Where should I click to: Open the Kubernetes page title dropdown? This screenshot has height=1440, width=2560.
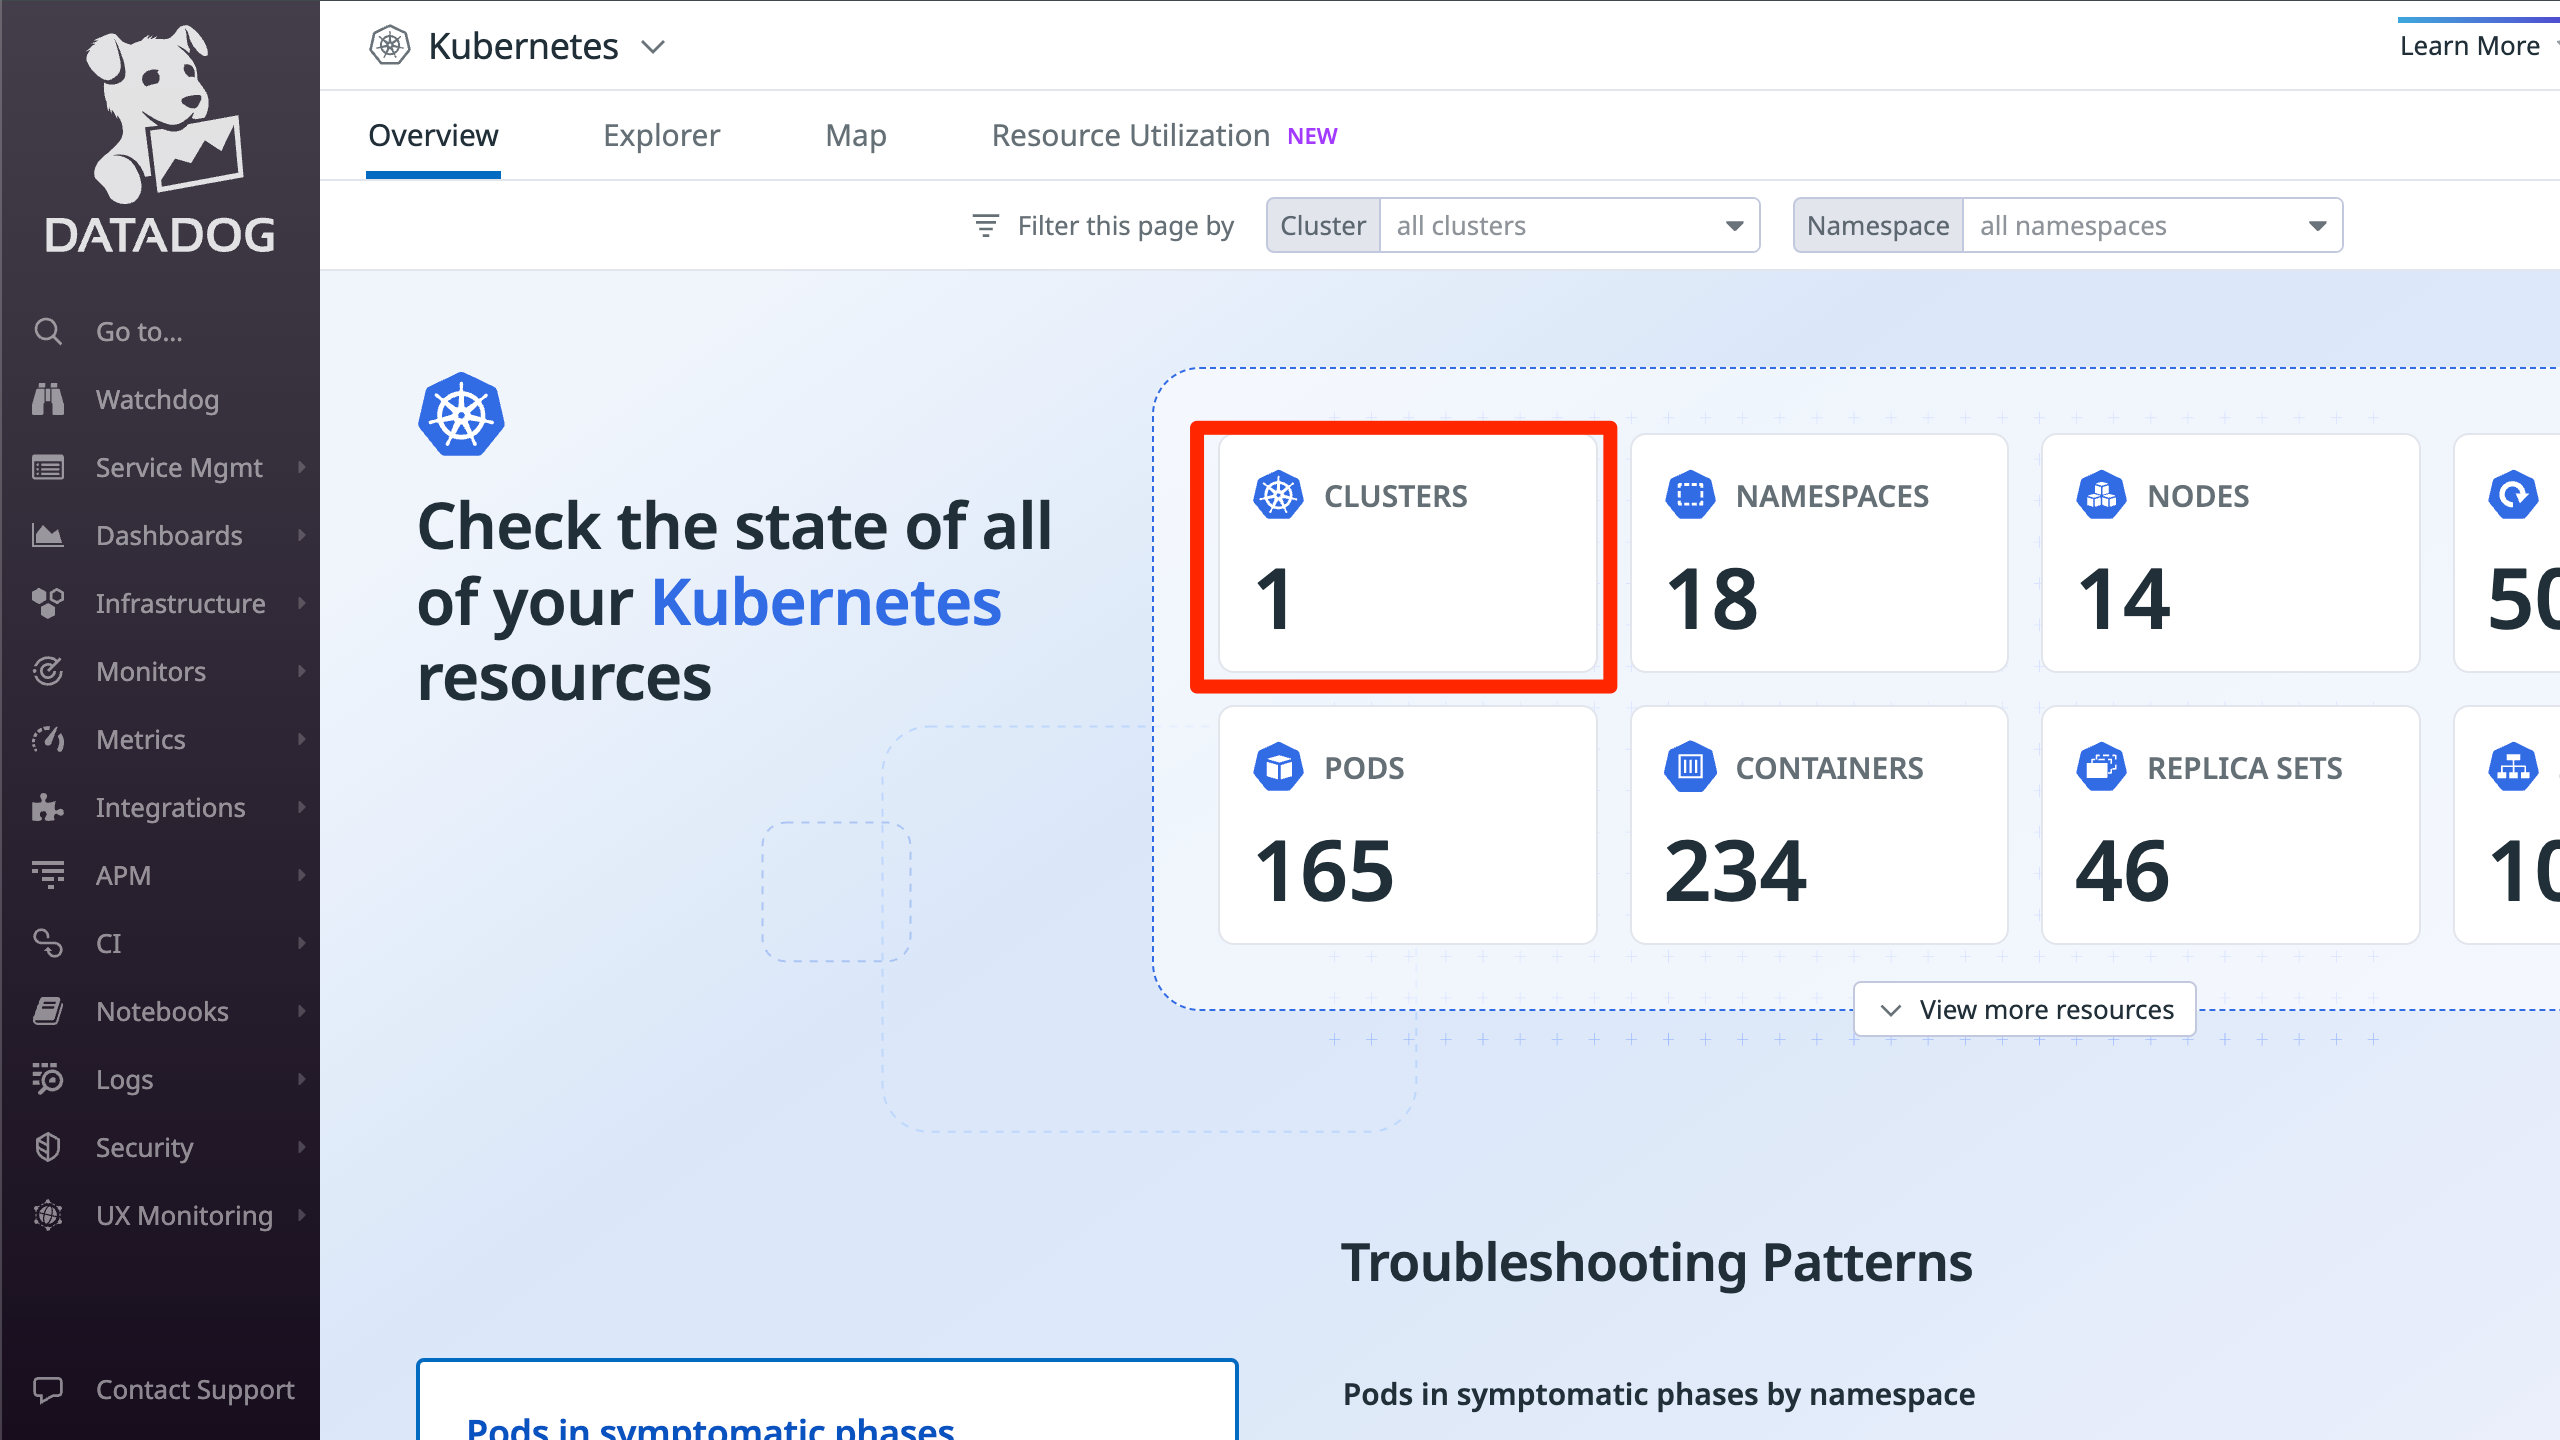653,46
